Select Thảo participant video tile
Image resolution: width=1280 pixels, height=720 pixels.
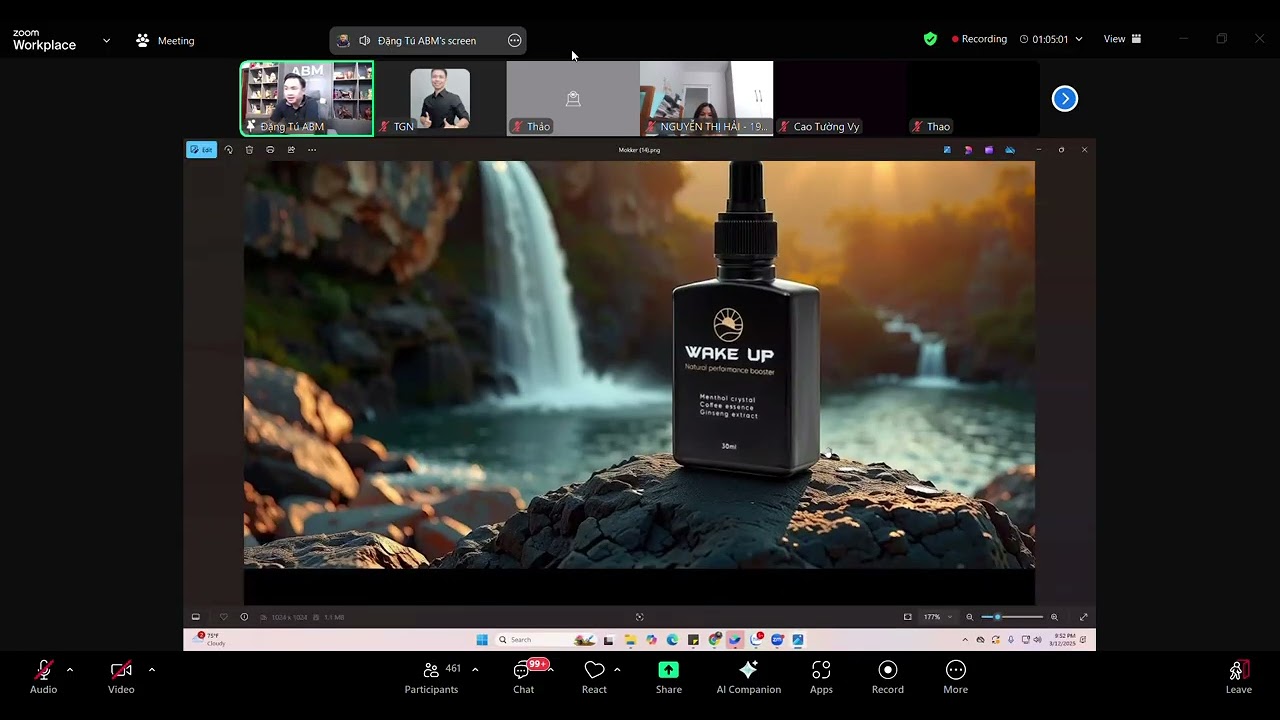[573, 98]
